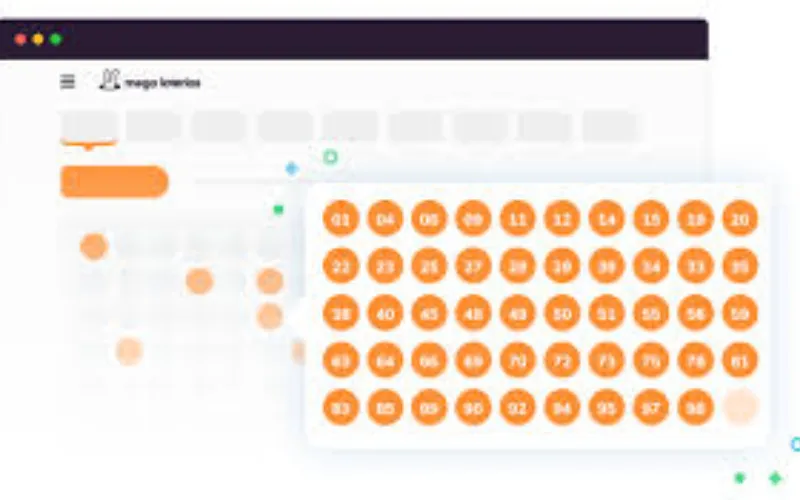
Task: Choose number ball 23
Action: click(385, 266)
